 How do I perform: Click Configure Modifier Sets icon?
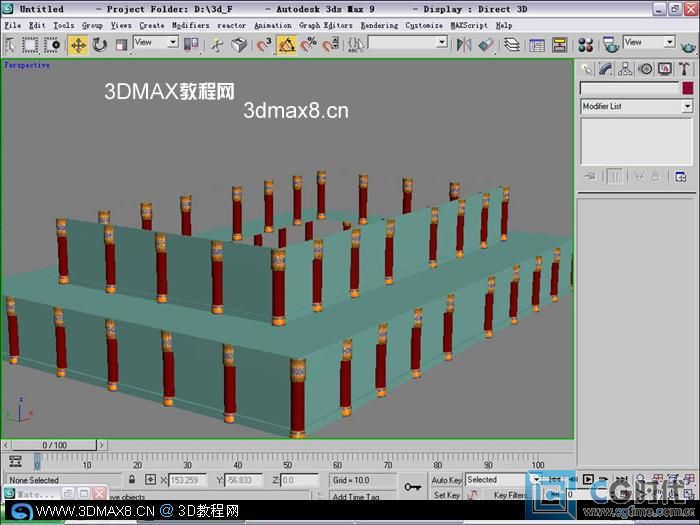coord(680,177)
